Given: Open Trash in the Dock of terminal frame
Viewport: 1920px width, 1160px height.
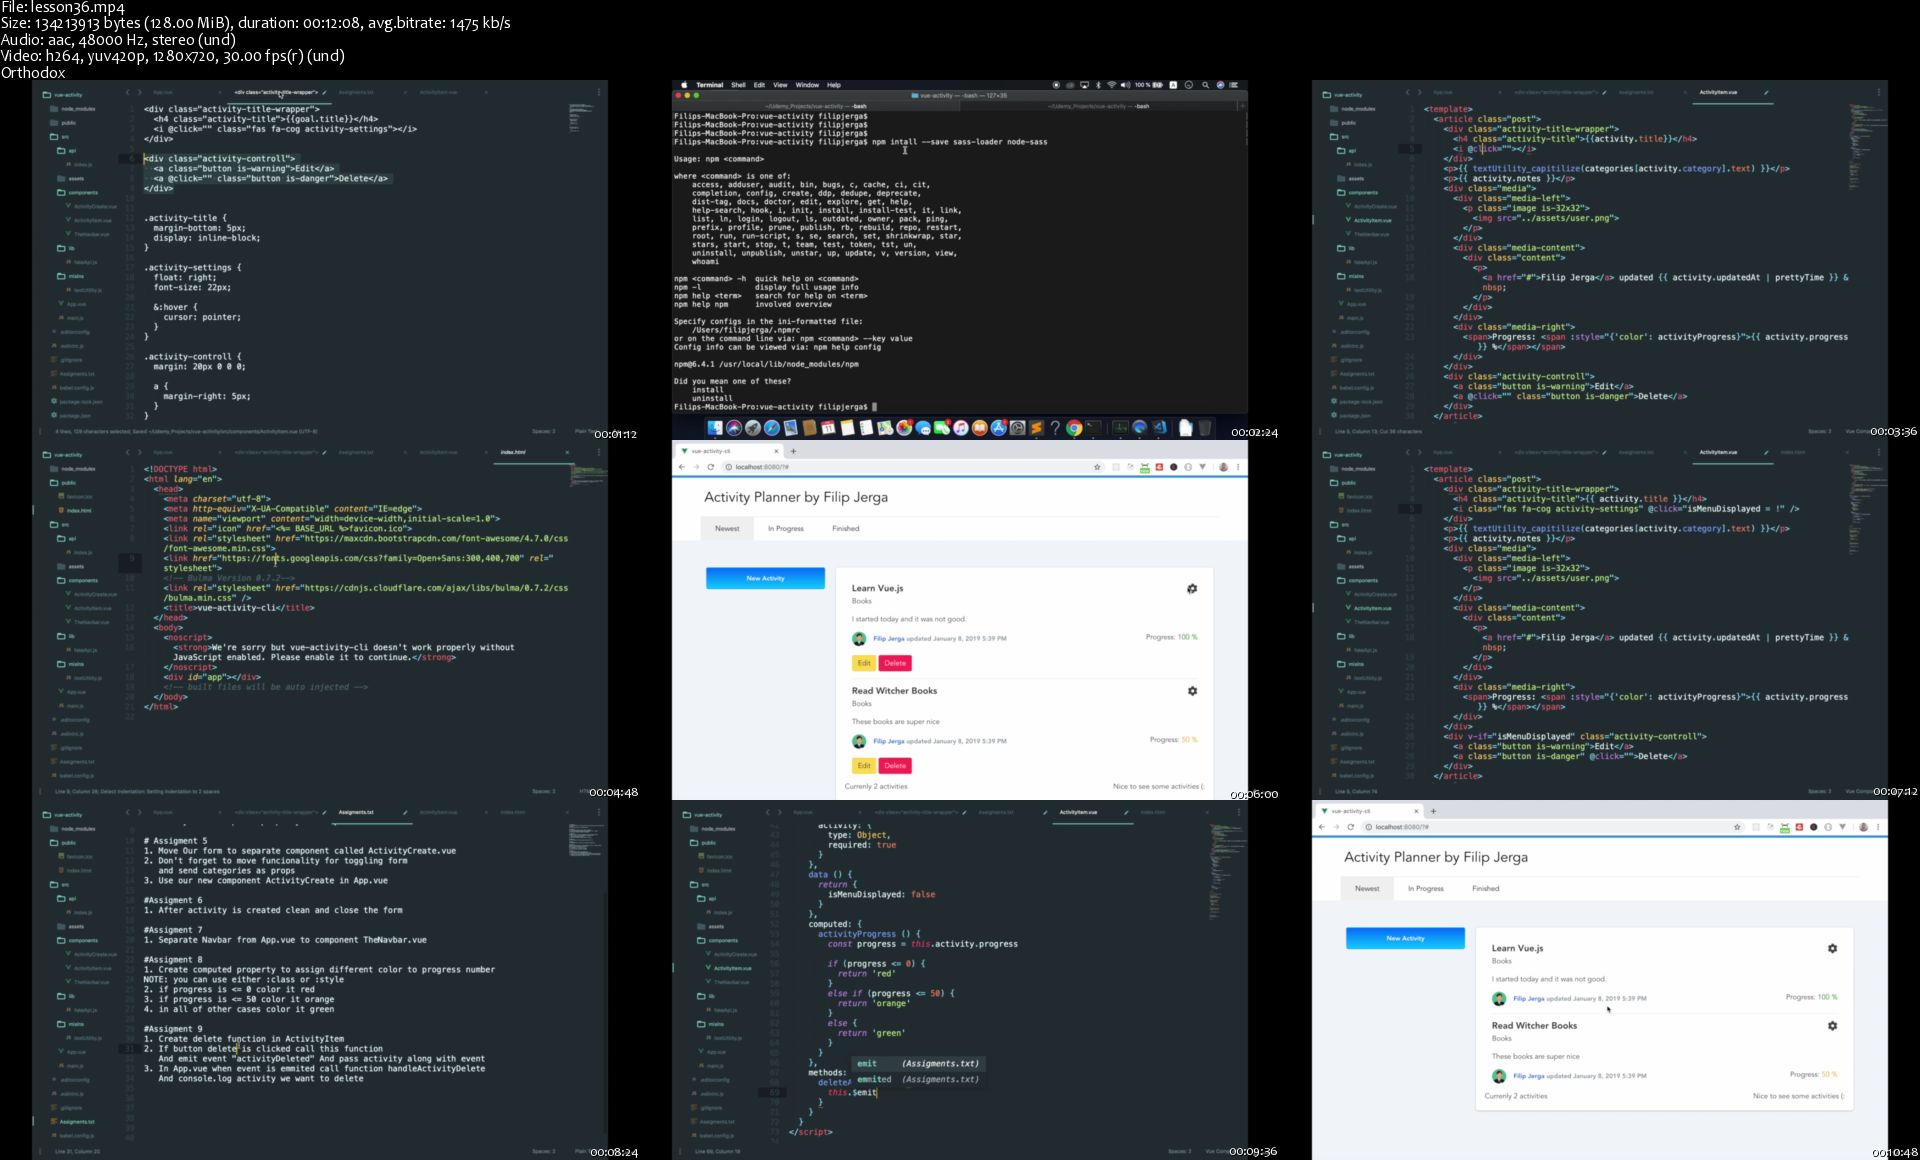Looking at the screenshot, I should [x=1204, y=428].
